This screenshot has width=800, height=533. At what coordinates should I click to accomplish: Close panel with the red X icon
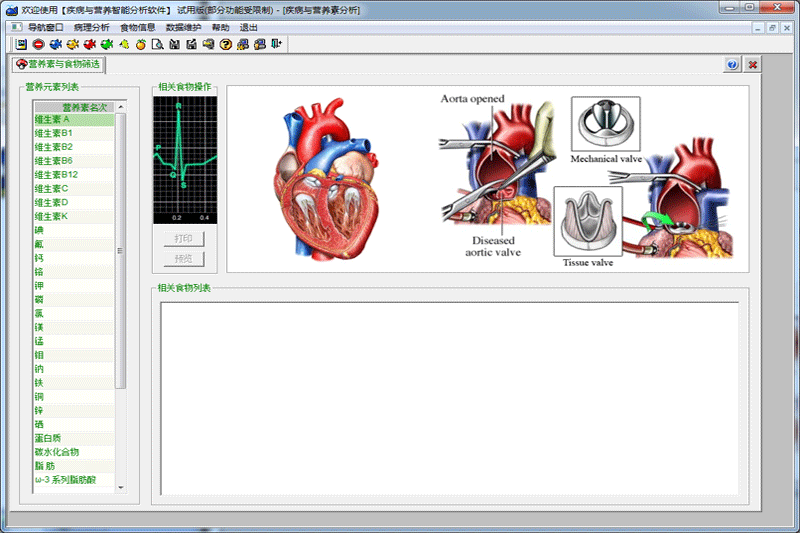[x=753, y=64]
